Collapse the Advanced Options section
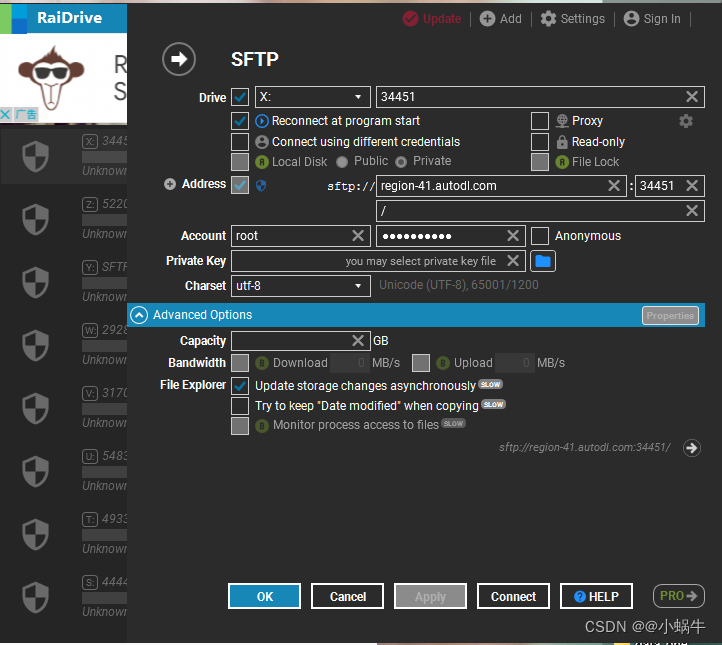Screen dimensions: 722x645 [139, 315]
